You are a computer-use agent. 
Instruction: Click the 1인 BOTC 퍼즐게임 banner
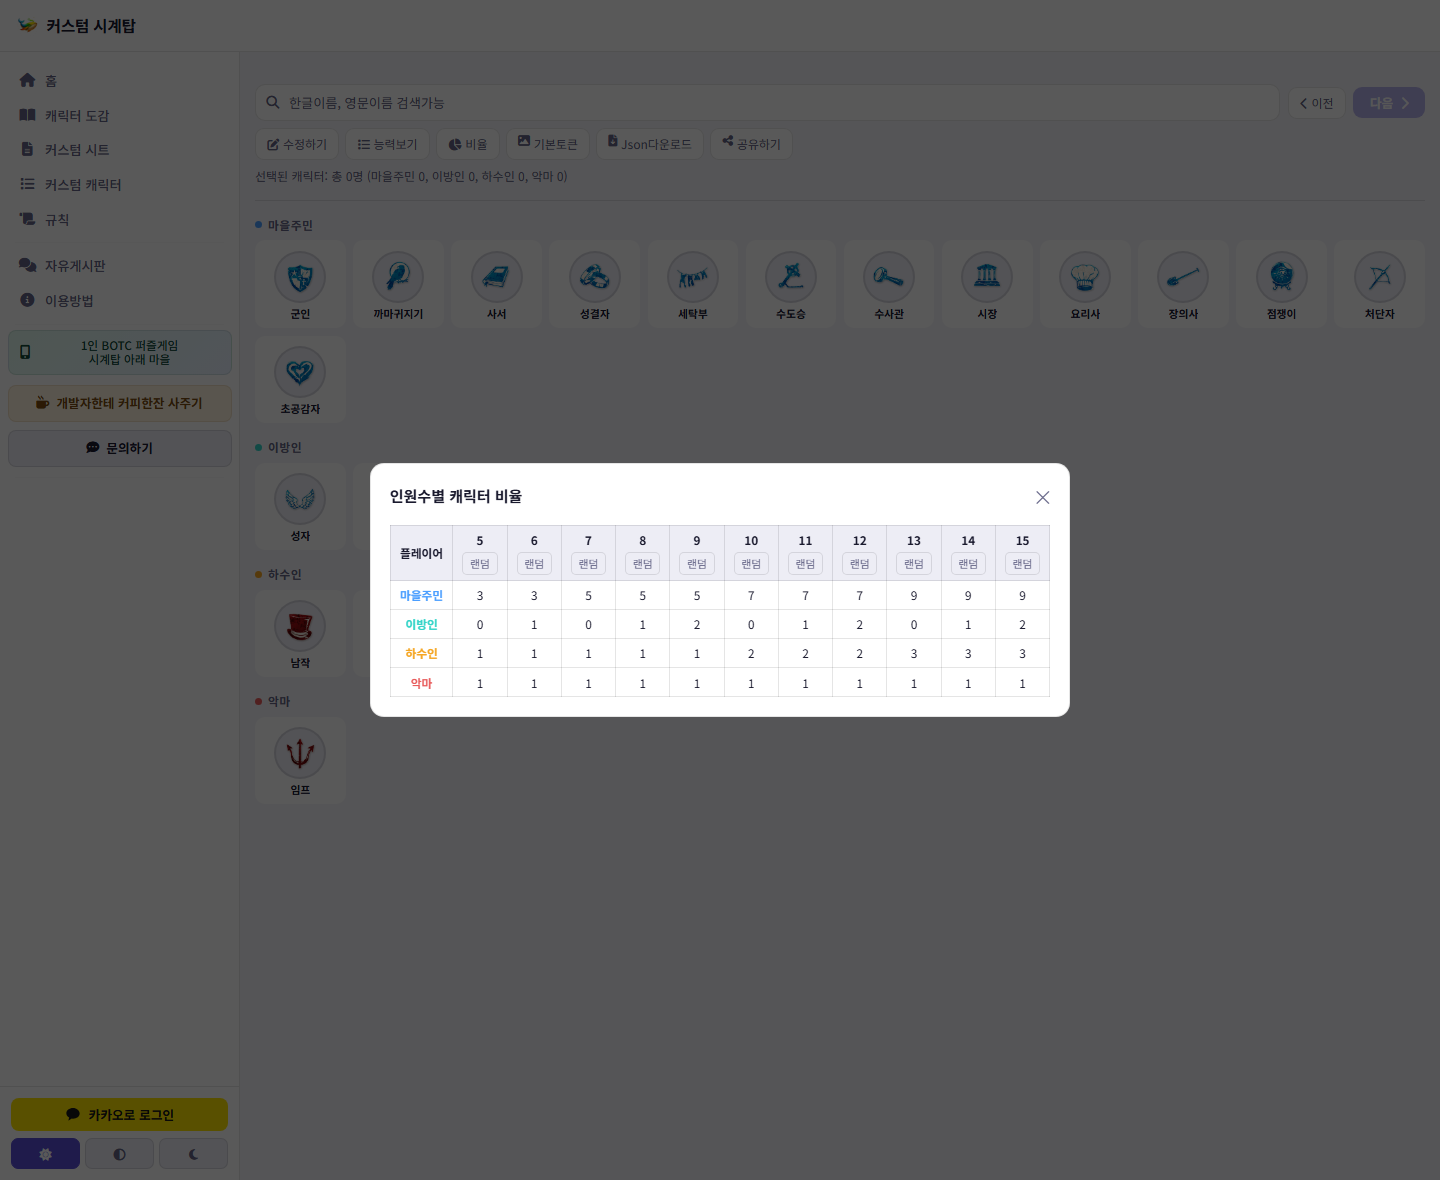(120, 352)
